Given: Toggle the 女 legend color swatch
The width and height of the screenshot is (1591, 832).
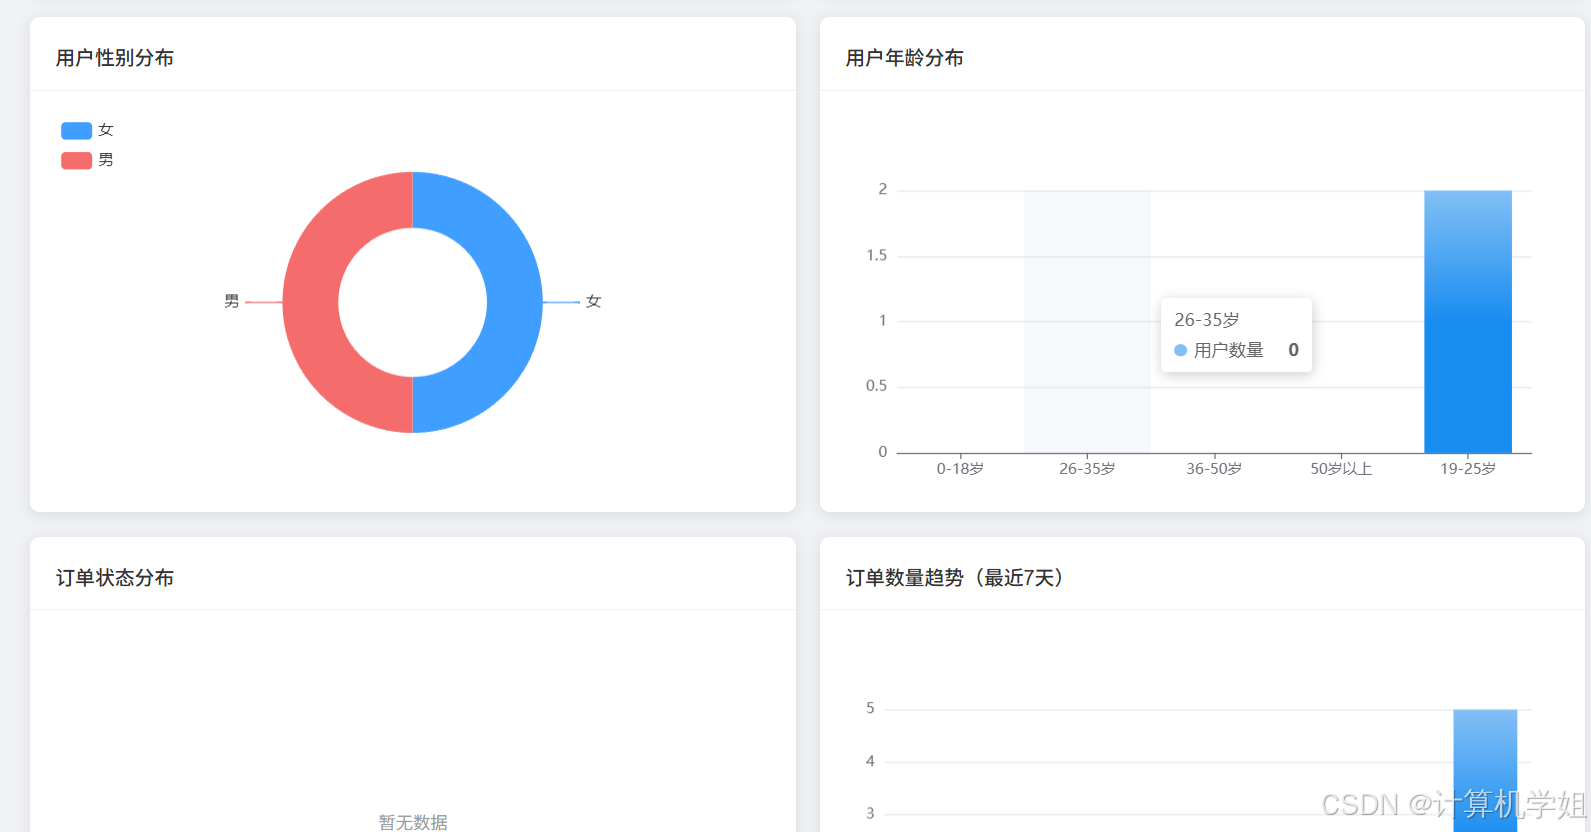Looking at the screenshot, I should pos(76,131).
